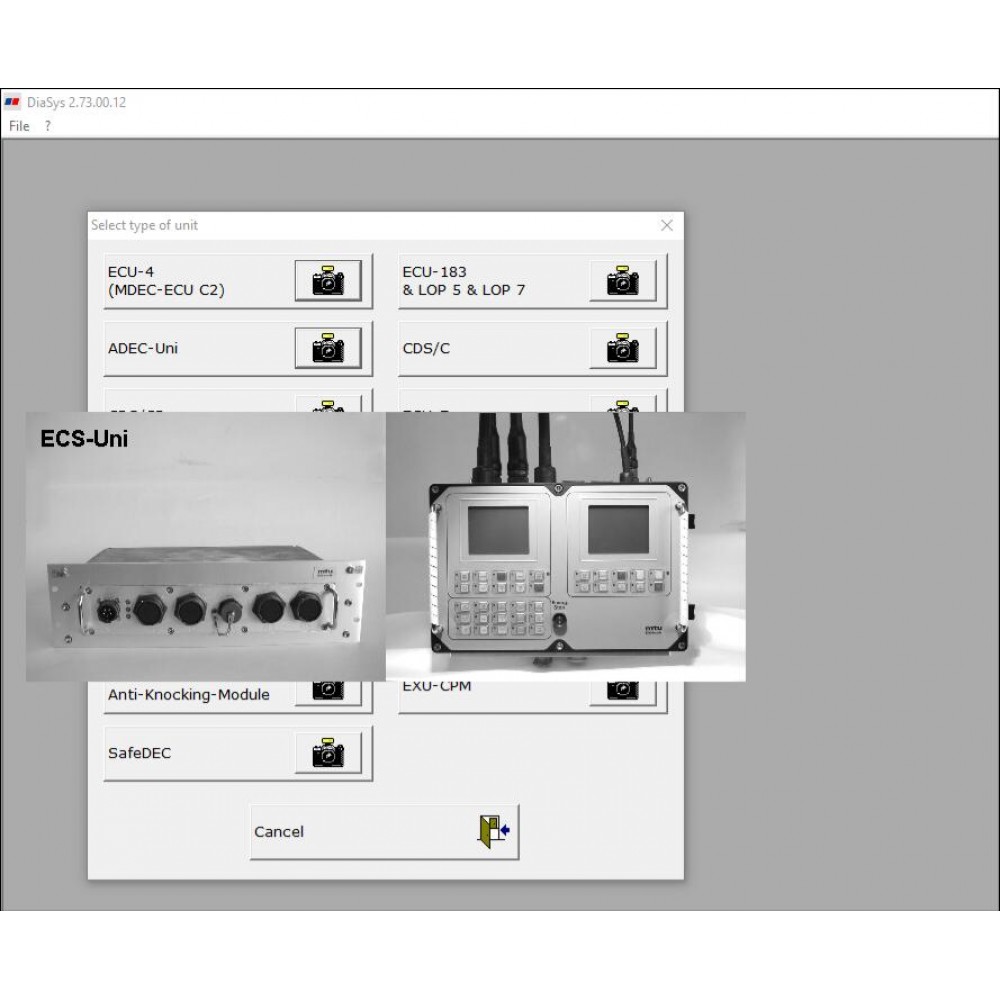Screen dimensions: 1000x1000
Task: Choose the ADEC-Uni unit type
Action: pos(180,349)
